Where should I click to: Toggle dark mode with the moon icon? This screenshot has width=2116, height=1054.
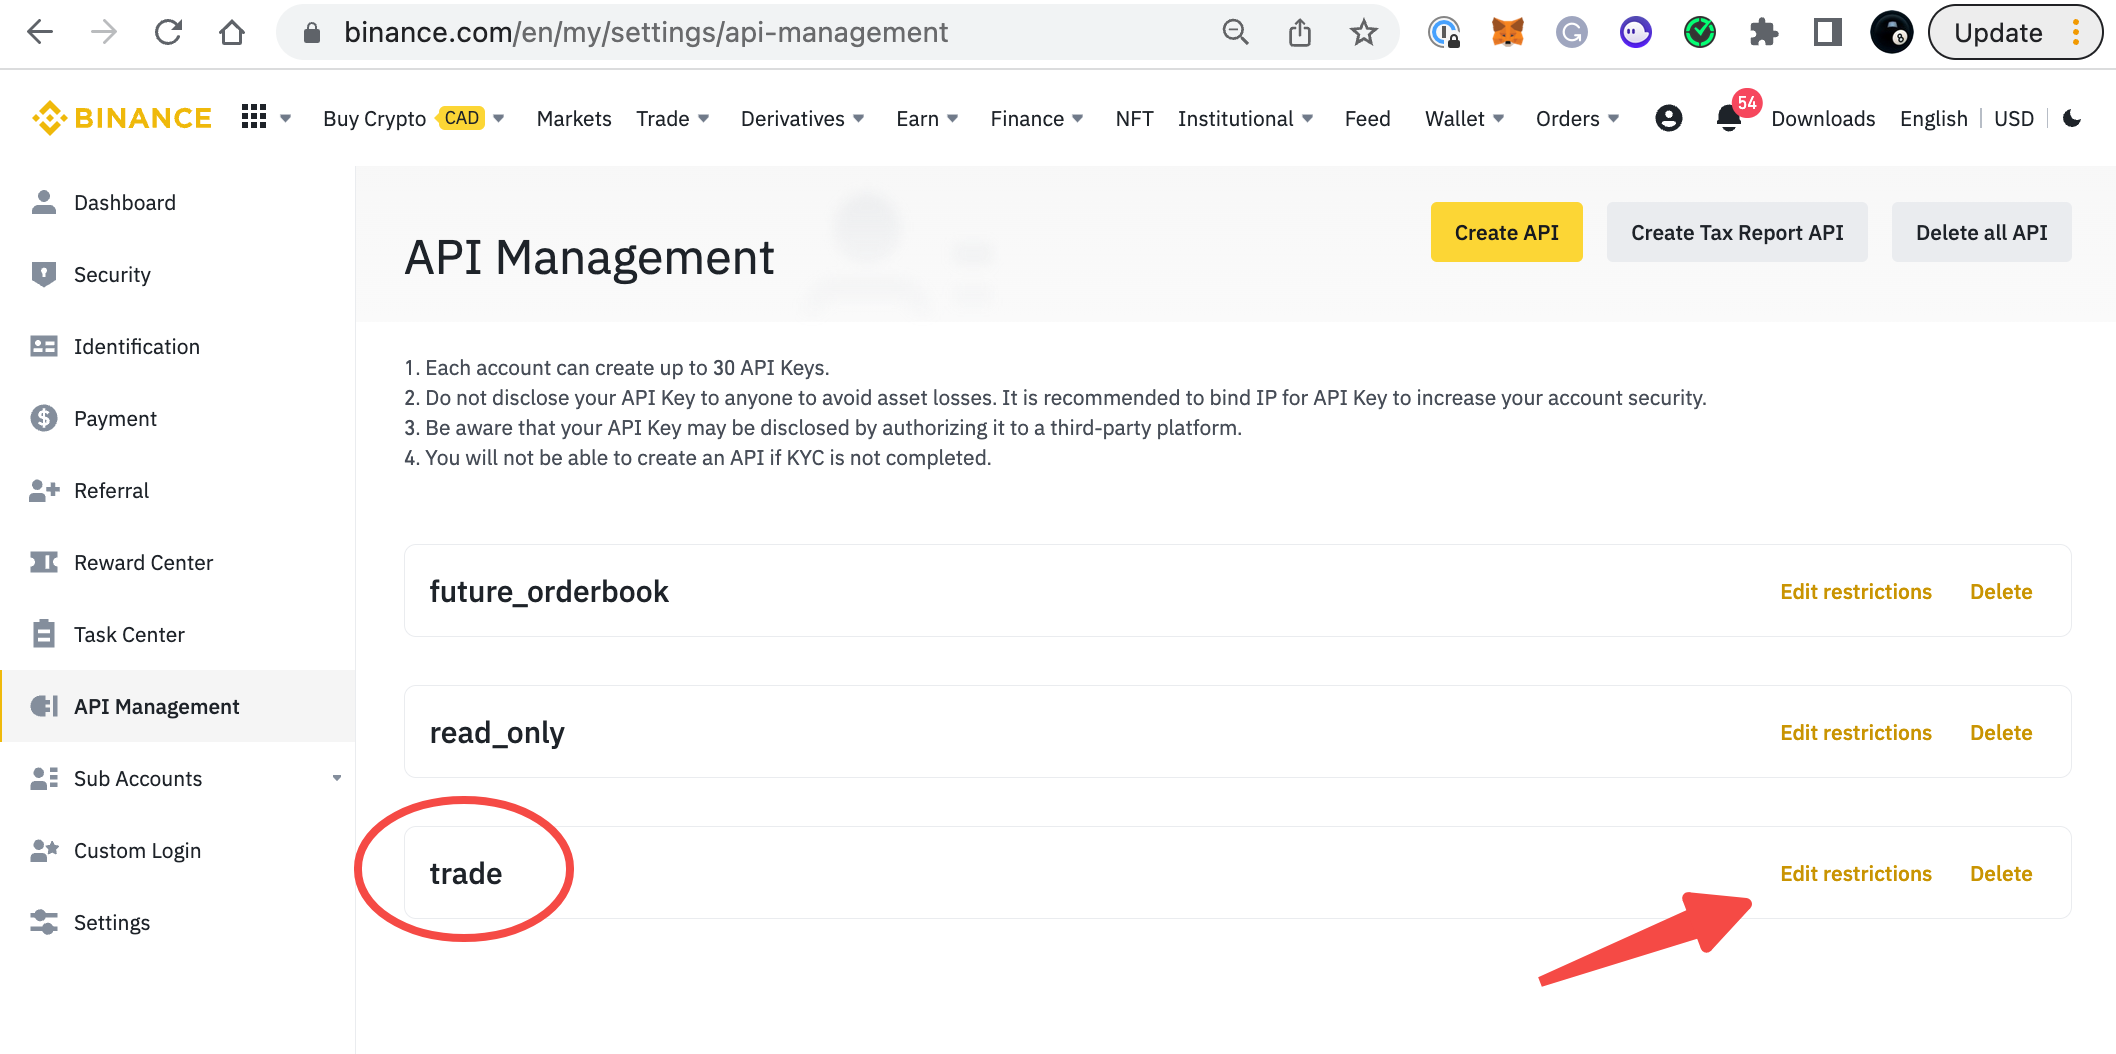click(2072, 118)
